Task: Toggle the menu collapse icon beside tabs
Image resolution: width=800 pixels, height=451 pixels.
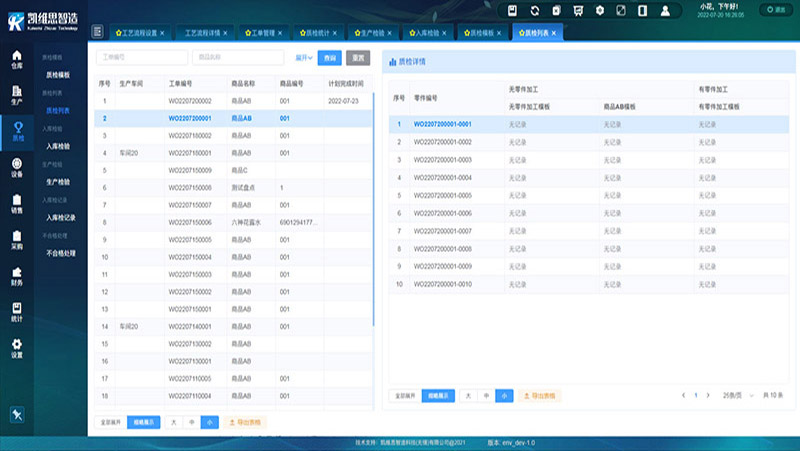Action: (97, 32)
